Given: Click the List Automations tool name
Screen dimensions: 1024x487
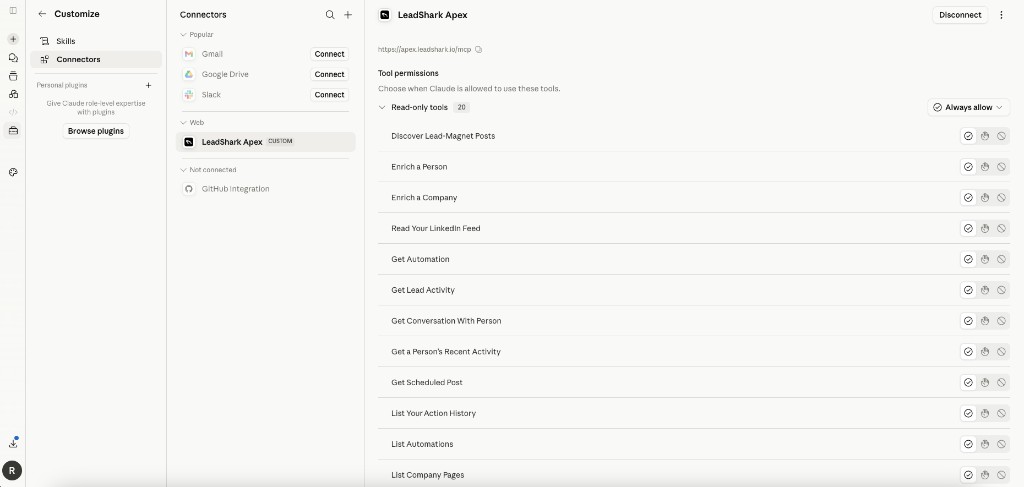Looking at the screenshot, I should point(422,444).
